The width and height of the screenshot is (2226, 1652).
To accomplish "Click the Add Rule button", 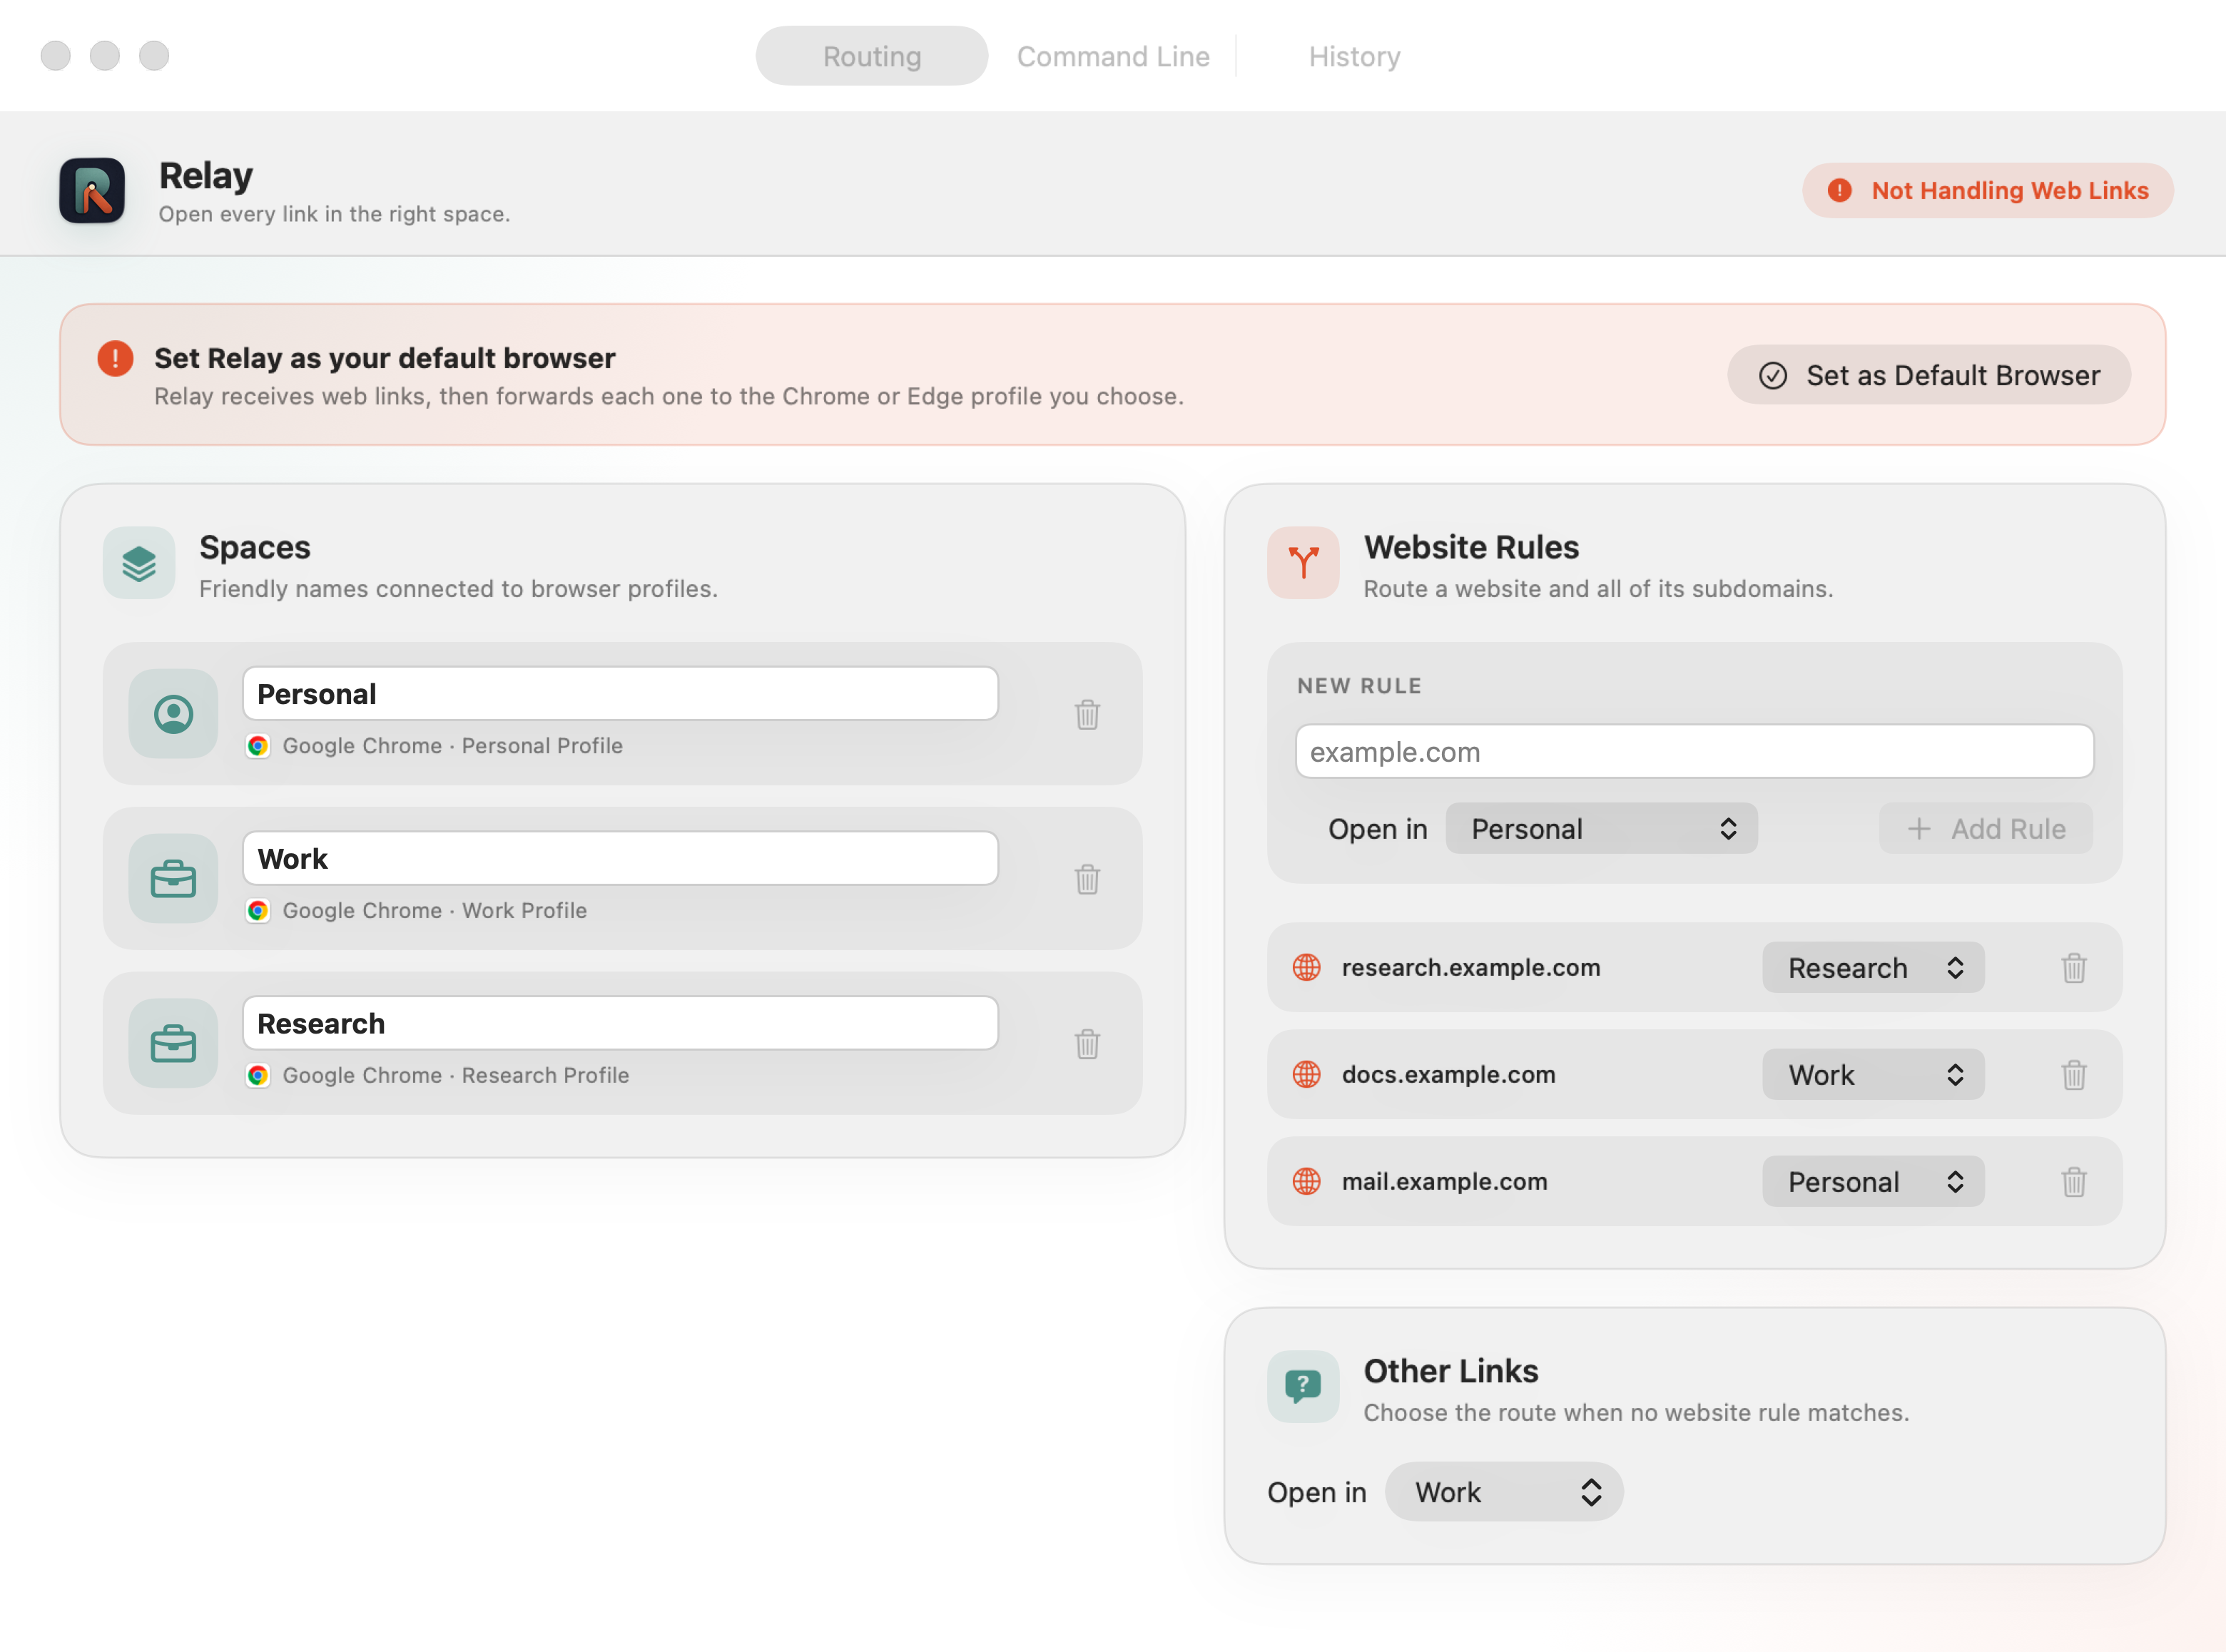I will (1985, 828).
